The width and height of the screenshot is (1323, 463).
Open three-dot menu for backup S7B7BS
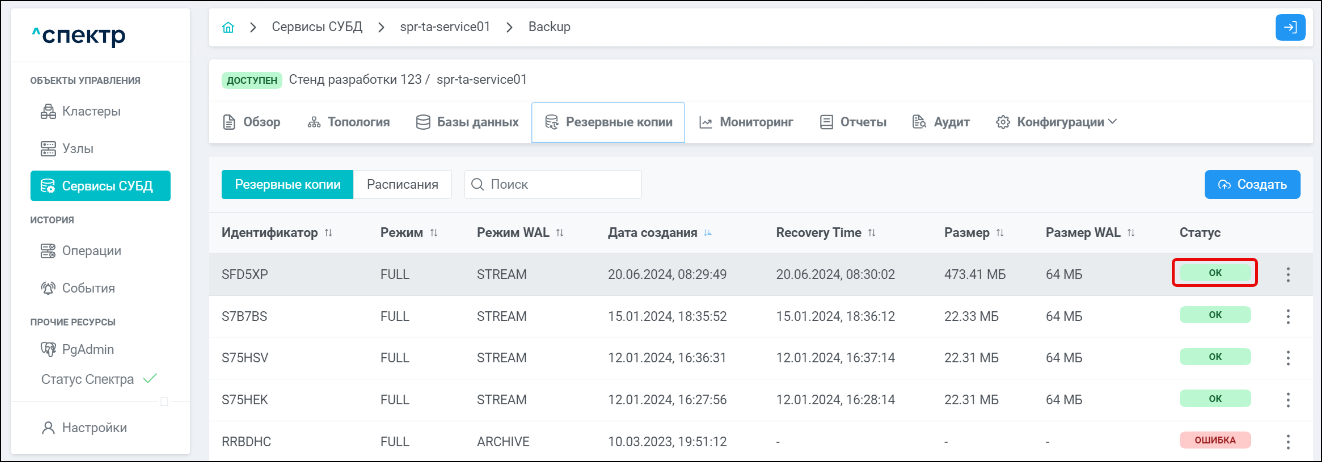[1288, 317]
